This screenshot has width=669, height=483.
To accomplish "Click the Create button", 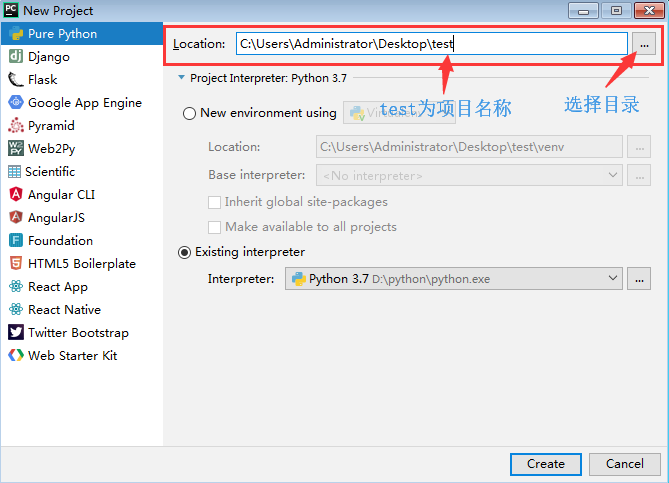I will click(546, 464).
